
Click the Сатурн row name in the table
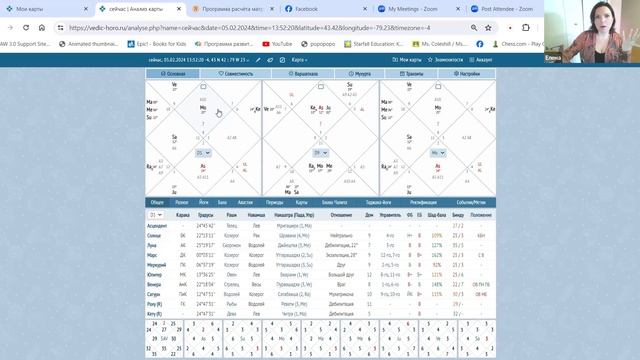(x=153, y=294)
